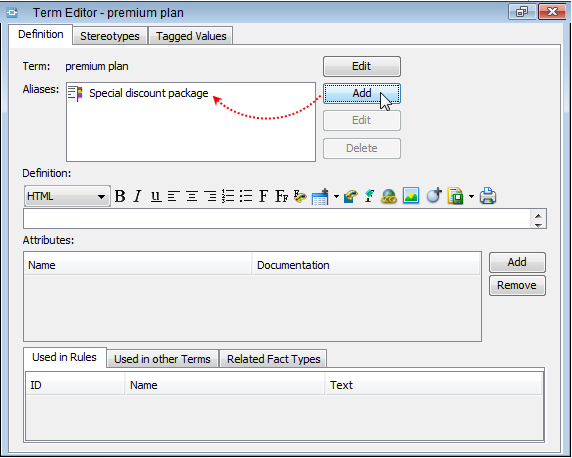Click the Add button beside Attributes

(x=517, y=262)
